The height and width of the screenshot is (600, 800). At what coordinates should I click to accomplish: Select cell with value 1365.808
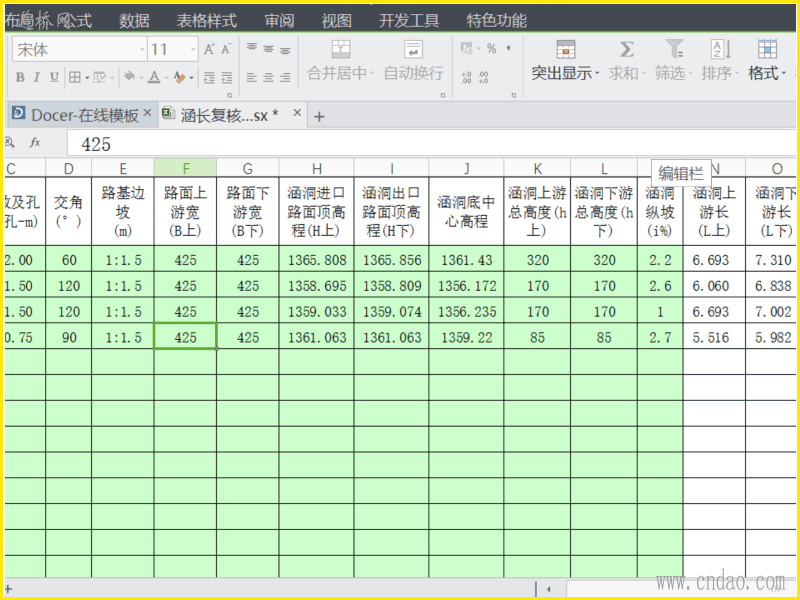[316, 260]
